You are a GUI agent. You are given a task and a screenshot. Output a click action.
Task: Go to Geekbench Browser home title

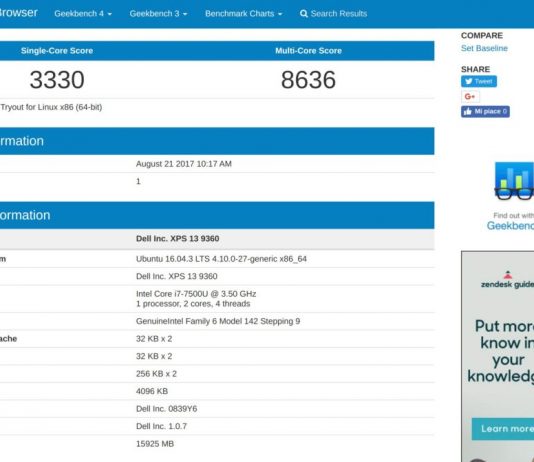tap(19, 13)
